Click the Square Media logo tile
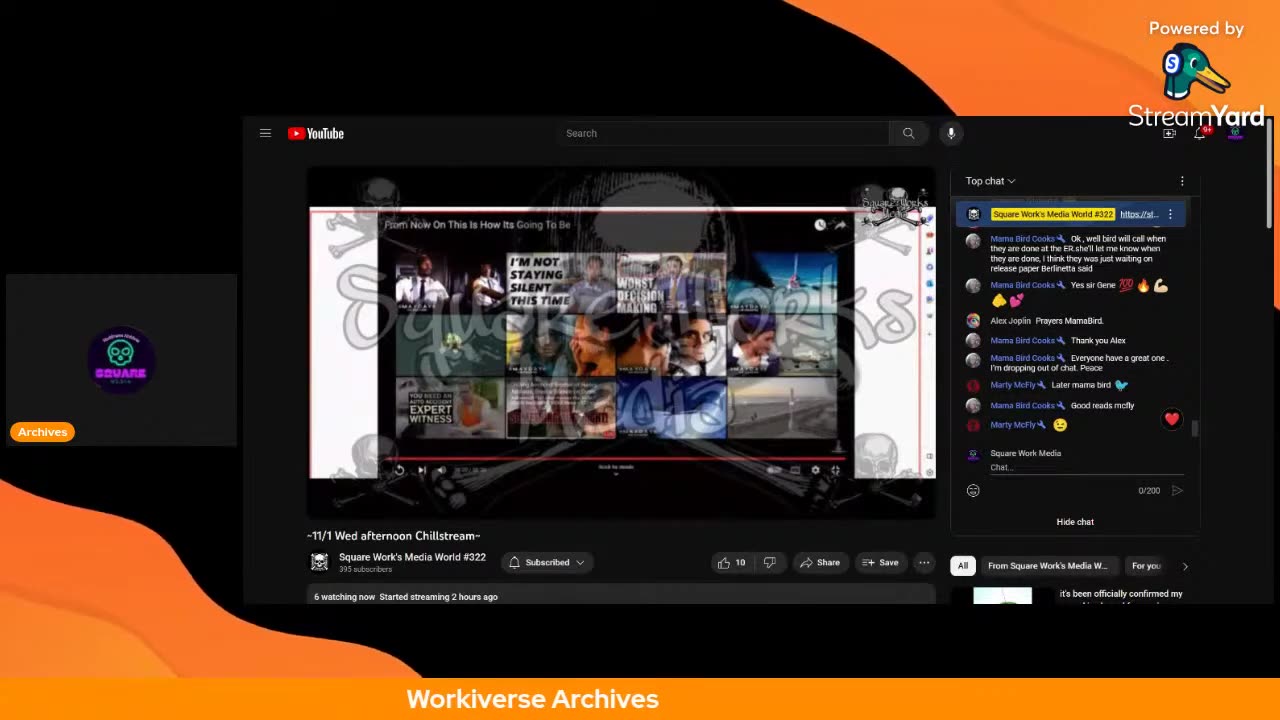The height and width of the screenshot is (720, 1280). tap(121, 360)
